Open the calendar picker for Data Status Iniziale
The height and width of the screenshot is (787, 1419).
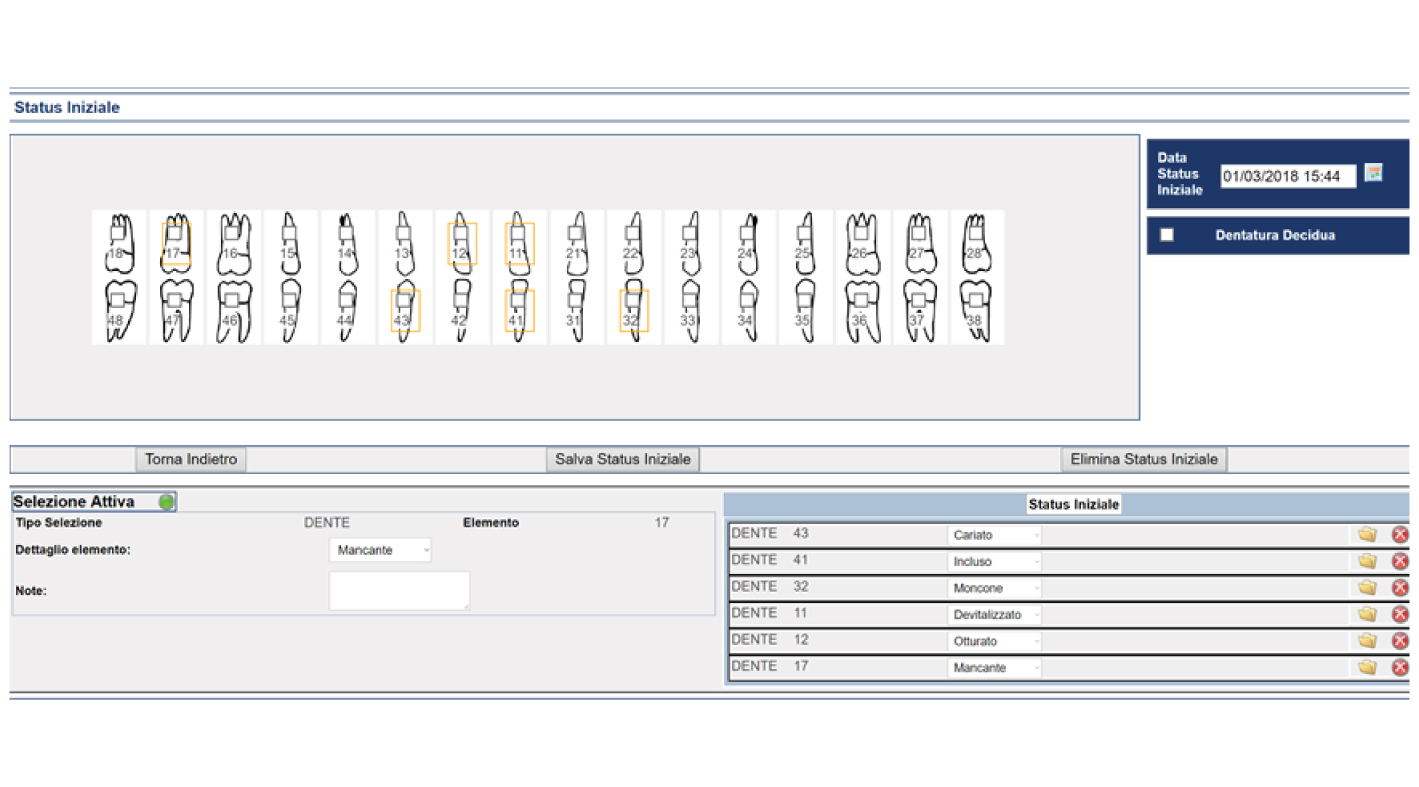[x=1373, y=172]
